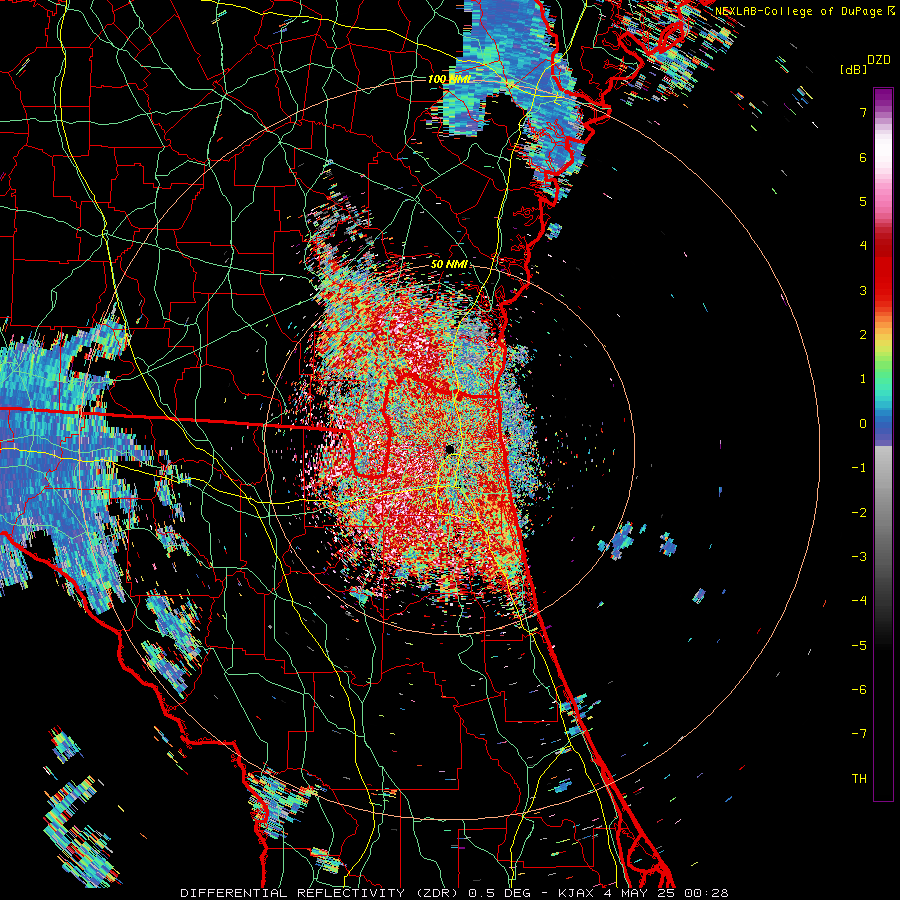Click the -6 value on the color scale
This screenshot has width=900, height=900.
[x=859, y=690]
